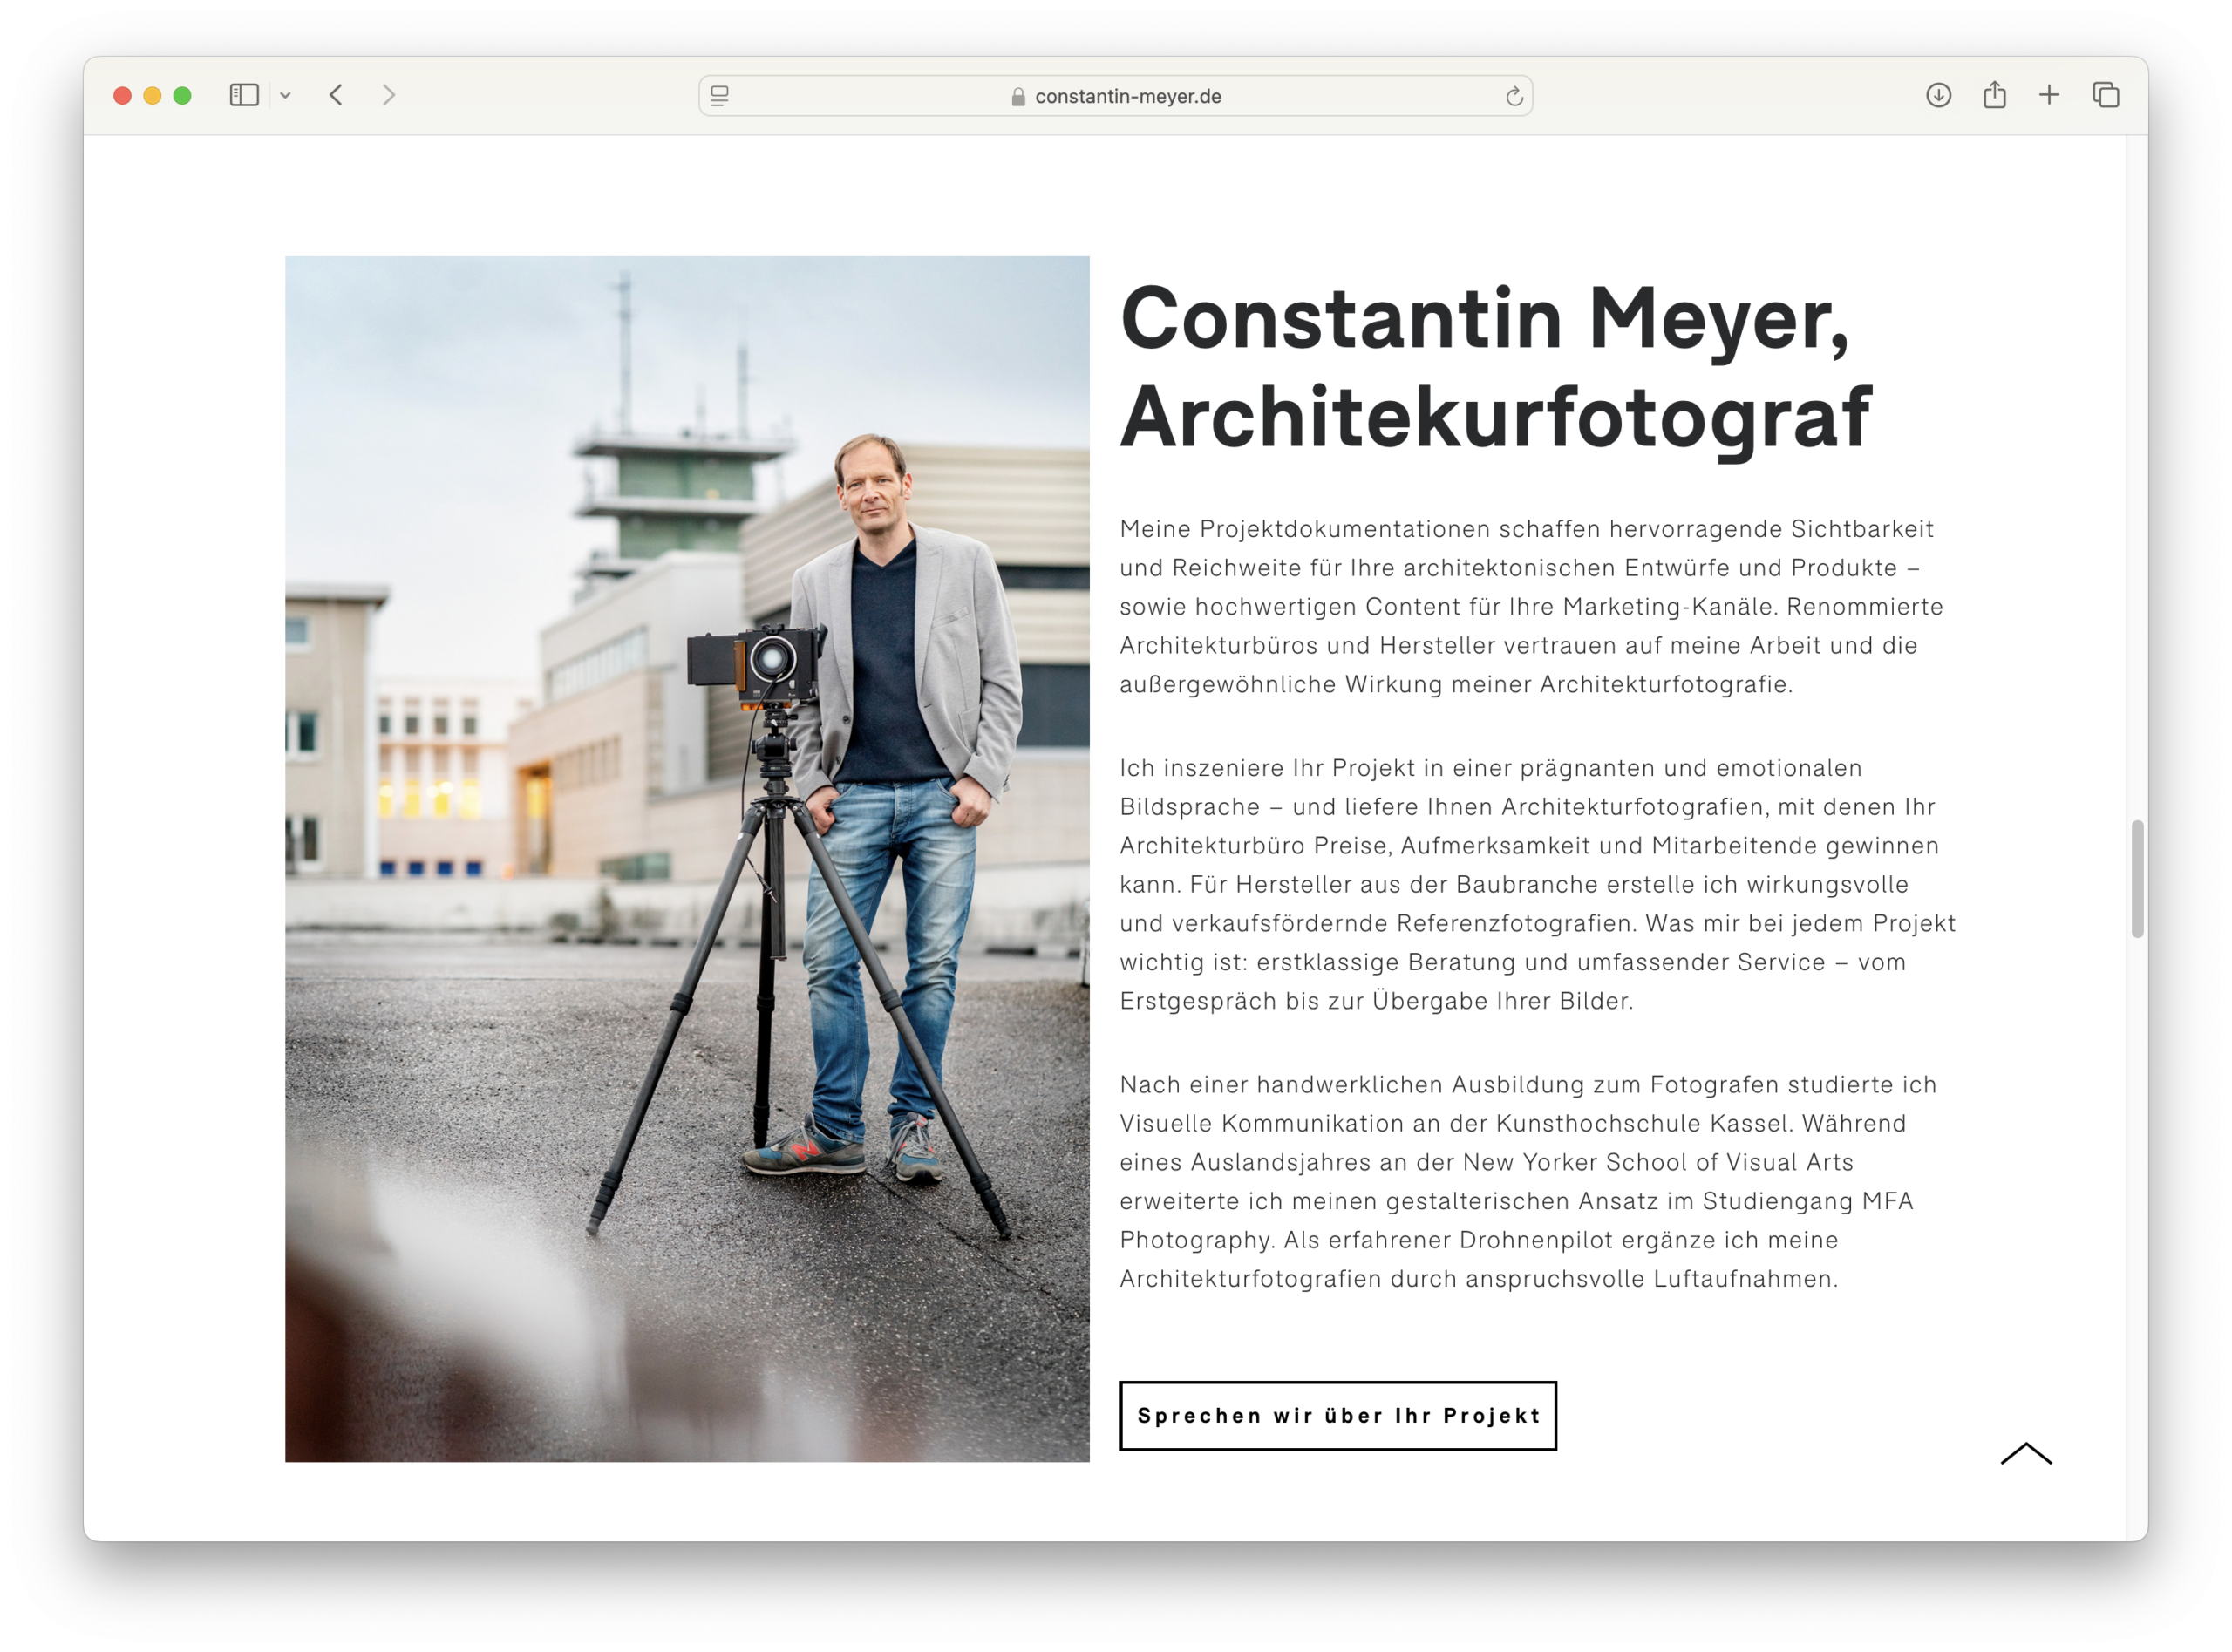Image resolution: width=2232 pixels, height=1652 pixels.
Task: Click the 'Sprechen wir über Ihr Projekt' button
Action: coord(1338,1416)
